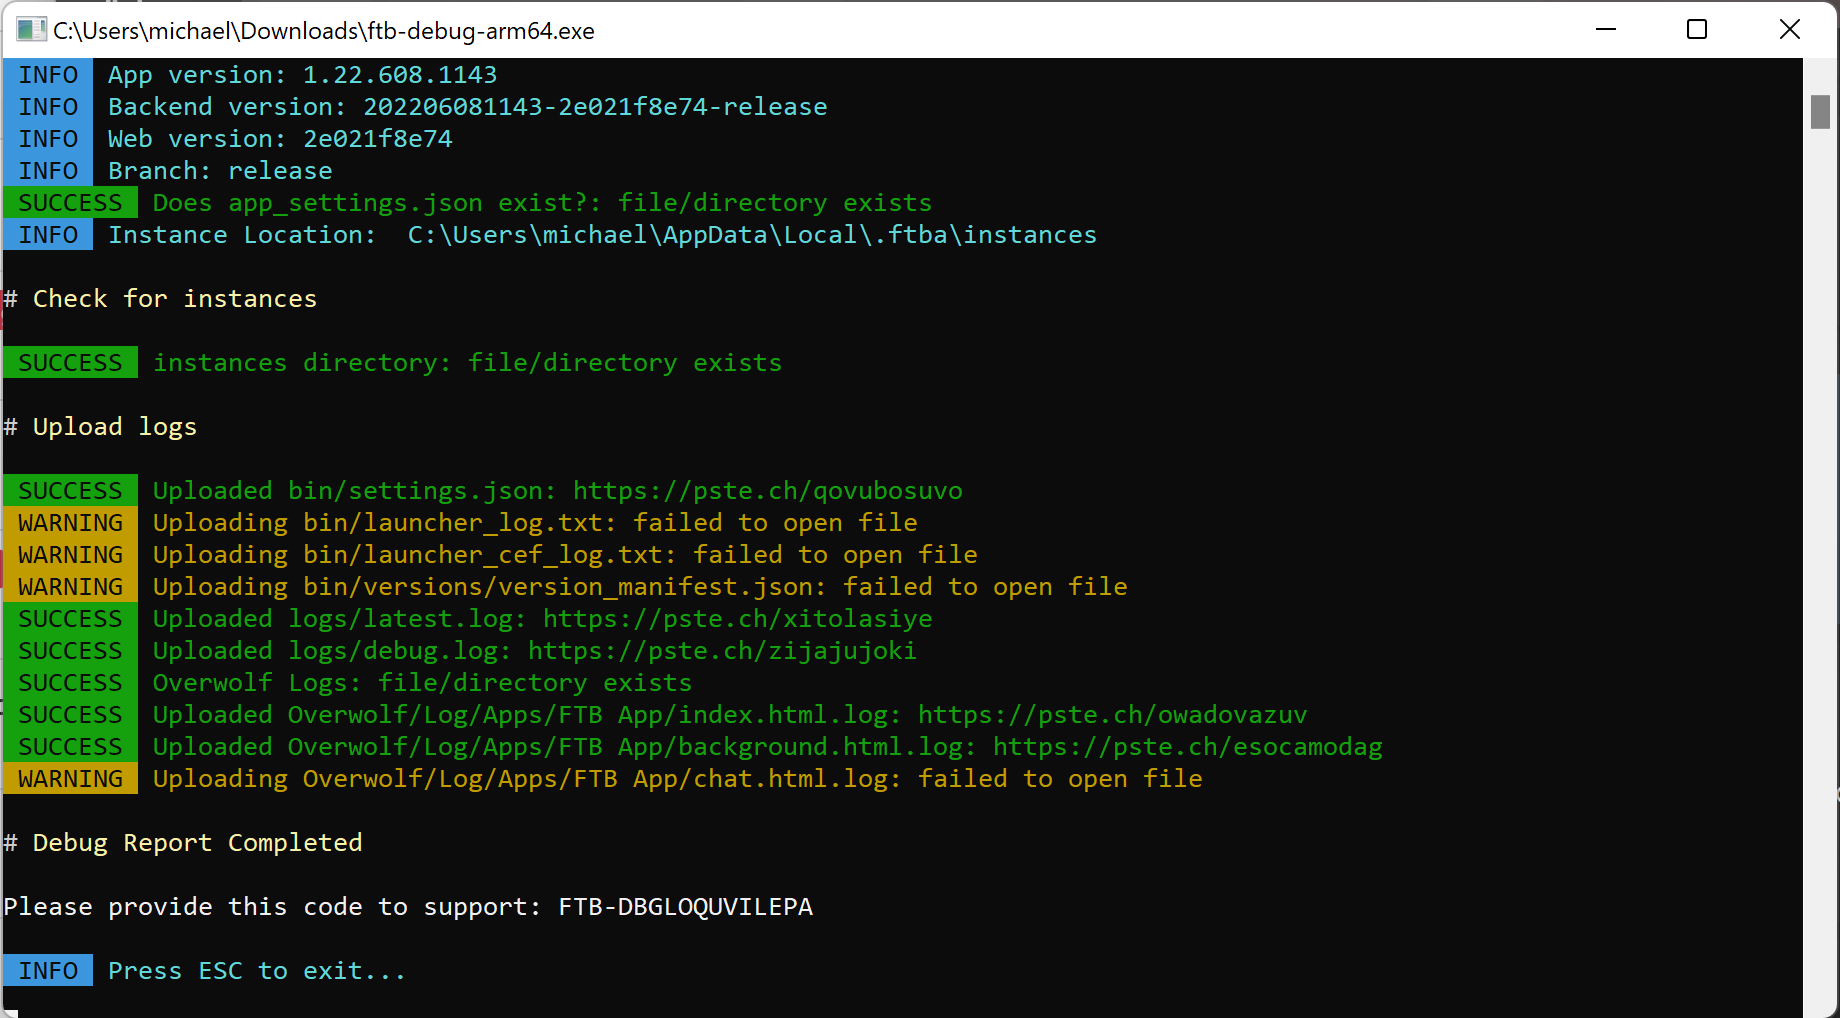Open the background.html.log pste.ch link
This screenshot has width=1840, height=1018.
[x=1187, y=747]
